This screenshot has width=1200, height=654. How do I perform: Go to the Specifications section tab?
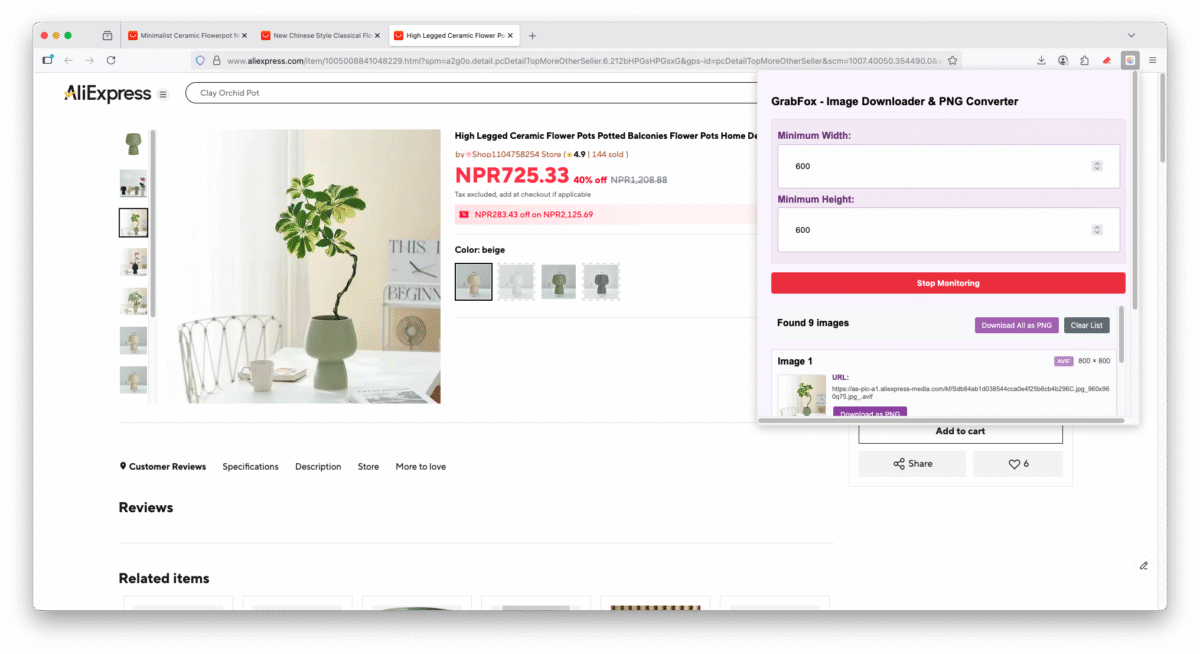(x=250, y=467)
